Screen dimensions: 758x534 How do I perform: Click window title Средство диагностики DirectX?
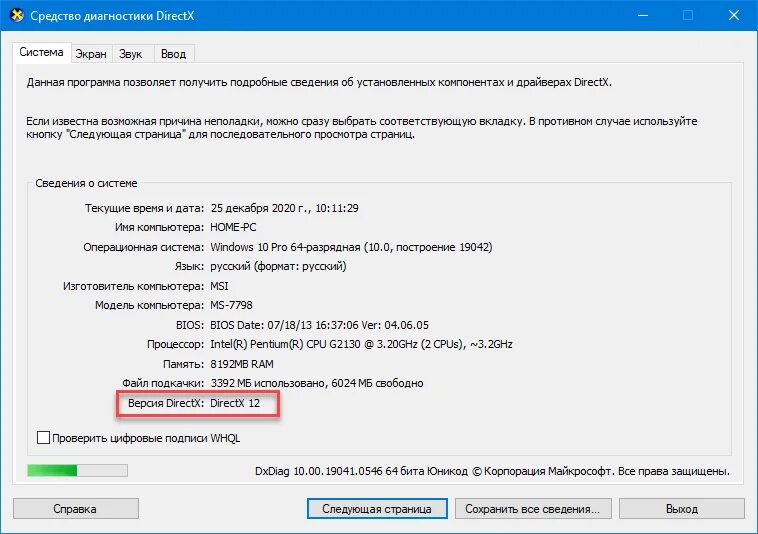tap(112, 16)
